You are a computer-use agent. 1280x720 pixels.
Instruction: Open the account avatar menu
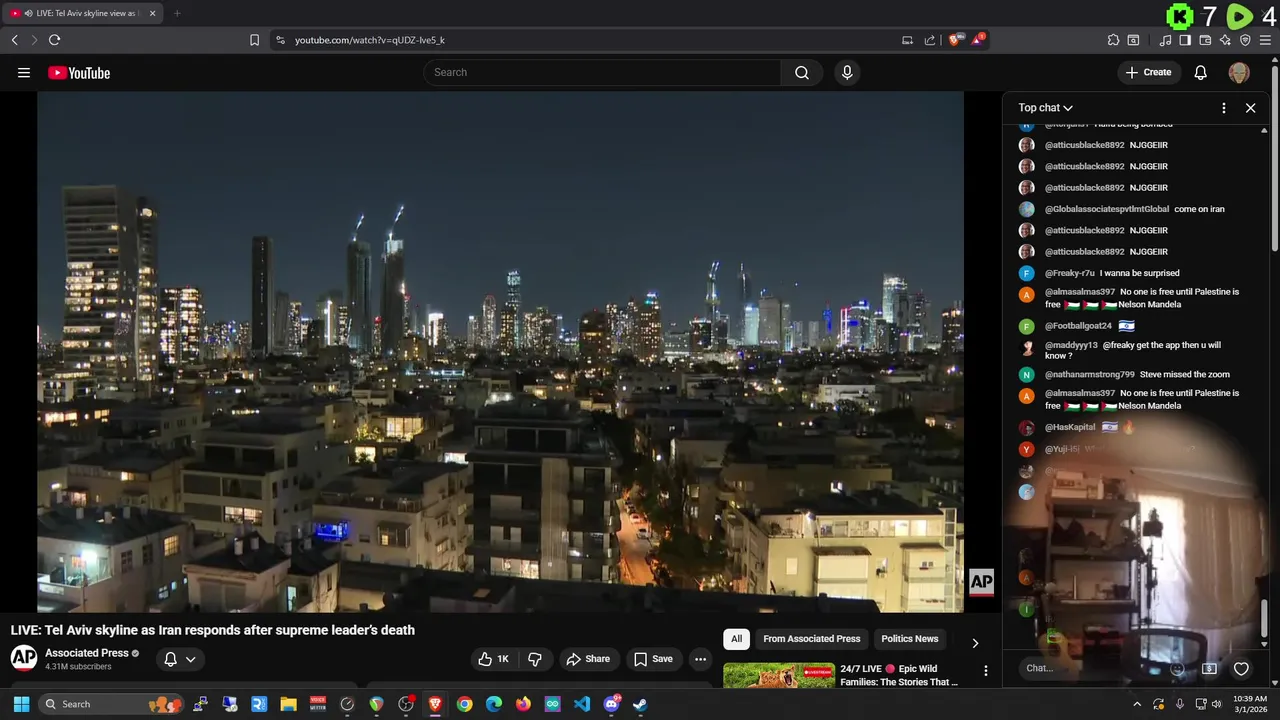1239,72
